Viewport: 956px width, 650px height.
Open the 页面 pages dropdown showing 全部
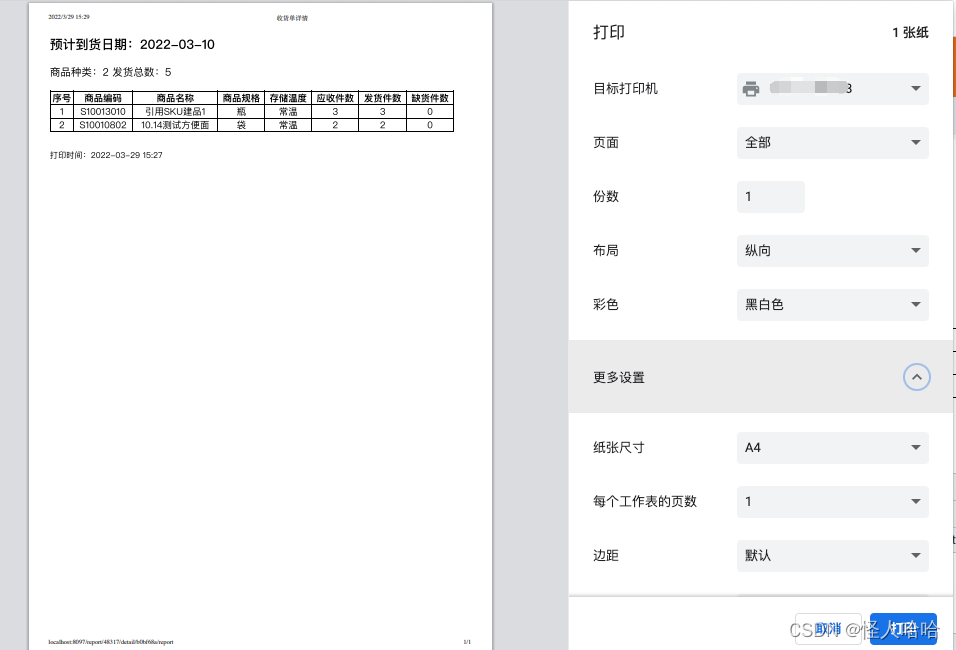pos(832,143)
